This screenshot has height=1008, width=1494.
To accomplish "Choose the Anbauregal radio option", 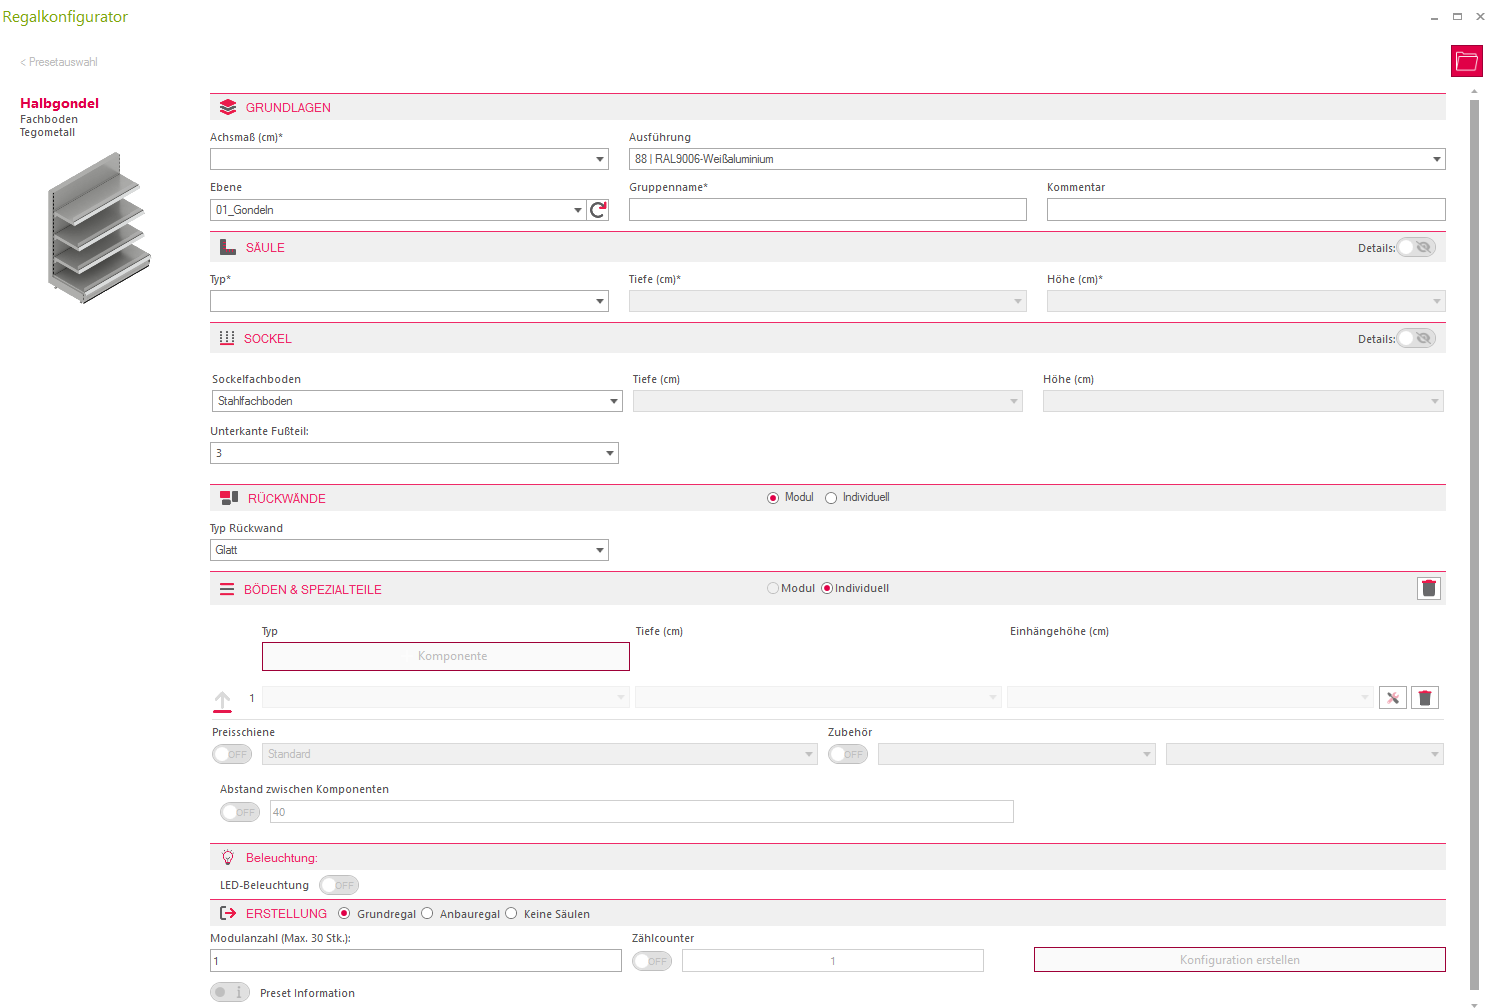I will 427,913.
